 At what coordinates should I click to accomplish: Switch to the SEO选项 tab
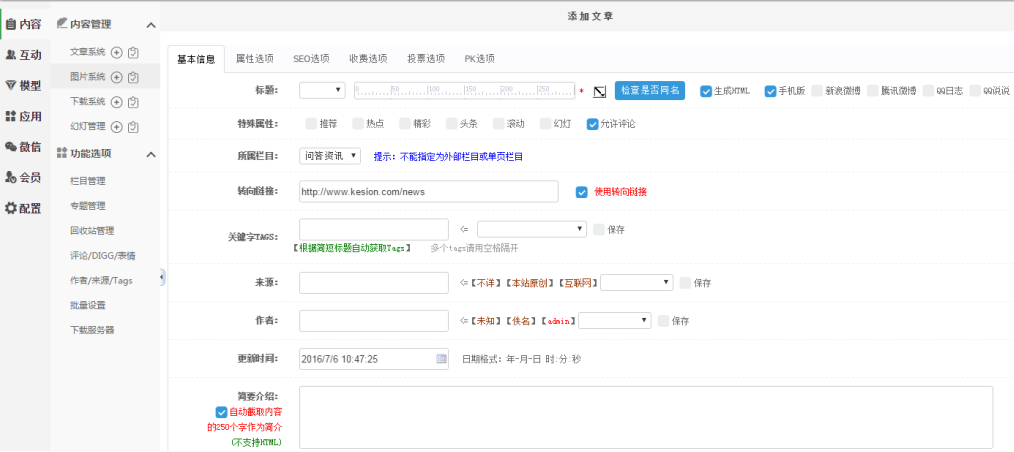(x=311, y=59)
